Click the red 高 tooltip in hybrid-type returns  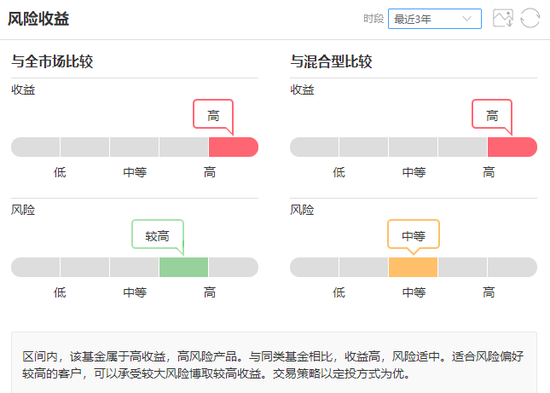(492, 114)
